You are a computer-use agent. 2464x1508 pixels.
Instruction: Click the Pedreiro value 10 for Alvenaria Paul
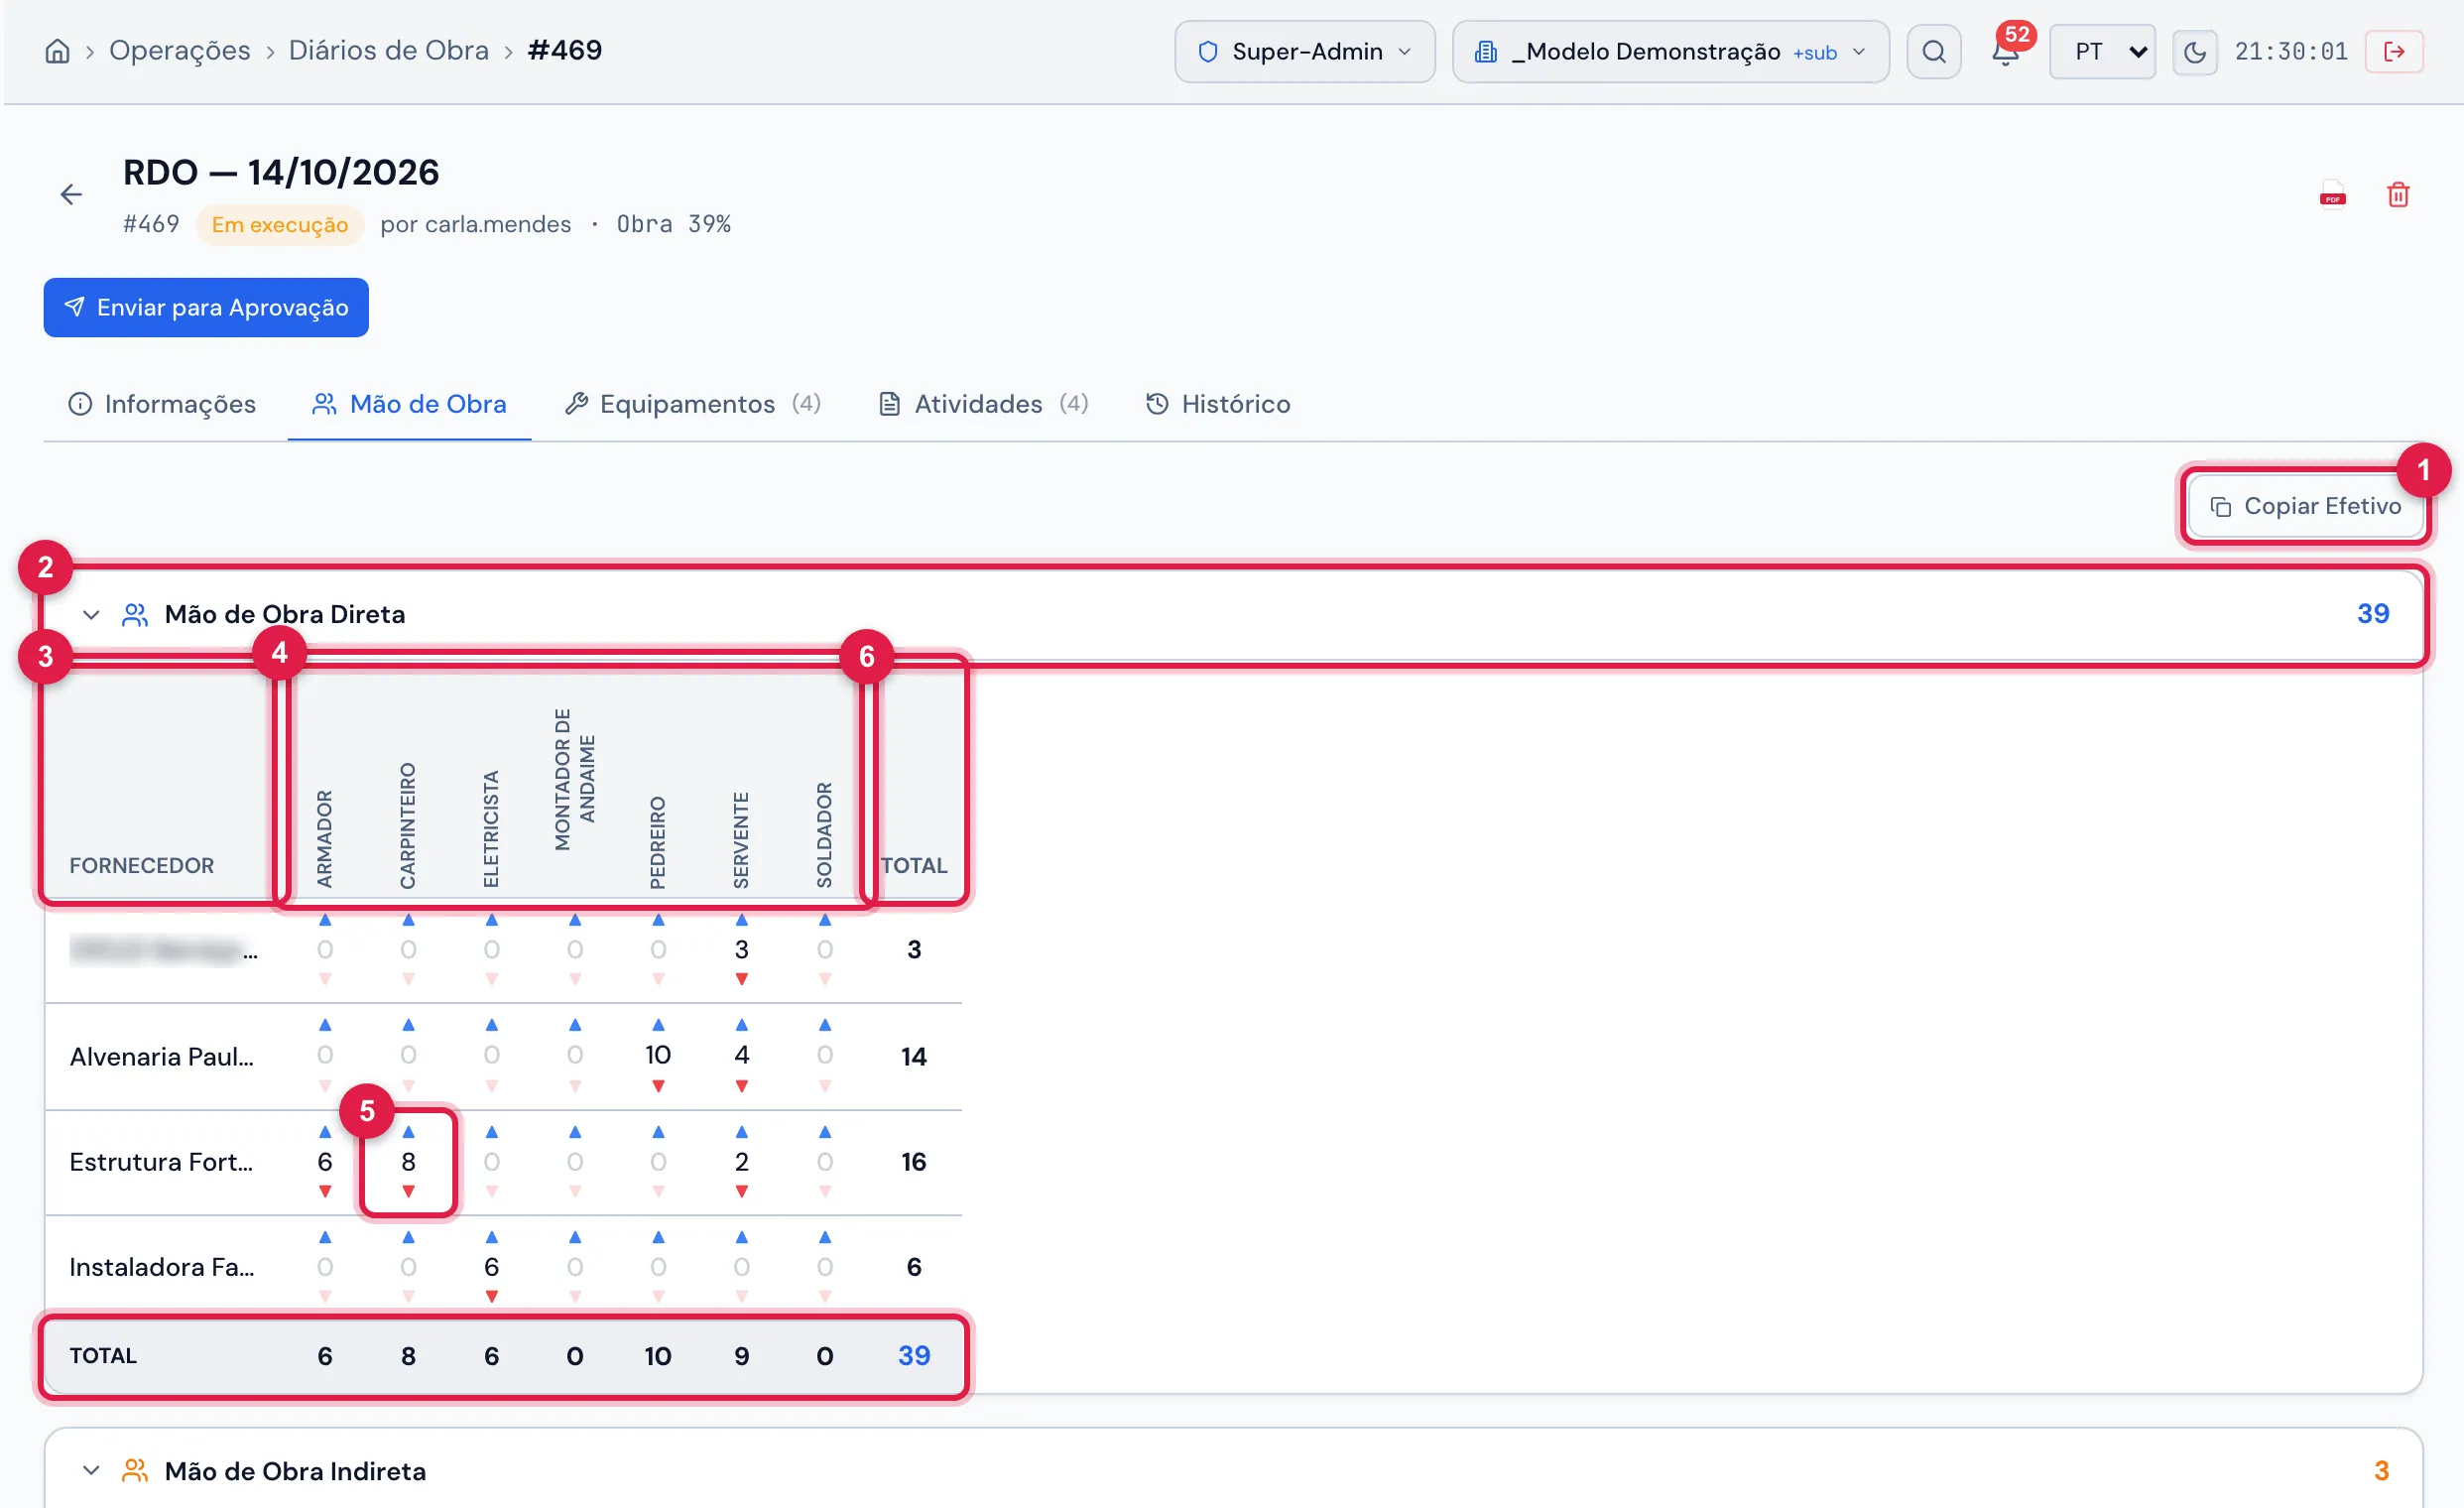point(658,1054)
